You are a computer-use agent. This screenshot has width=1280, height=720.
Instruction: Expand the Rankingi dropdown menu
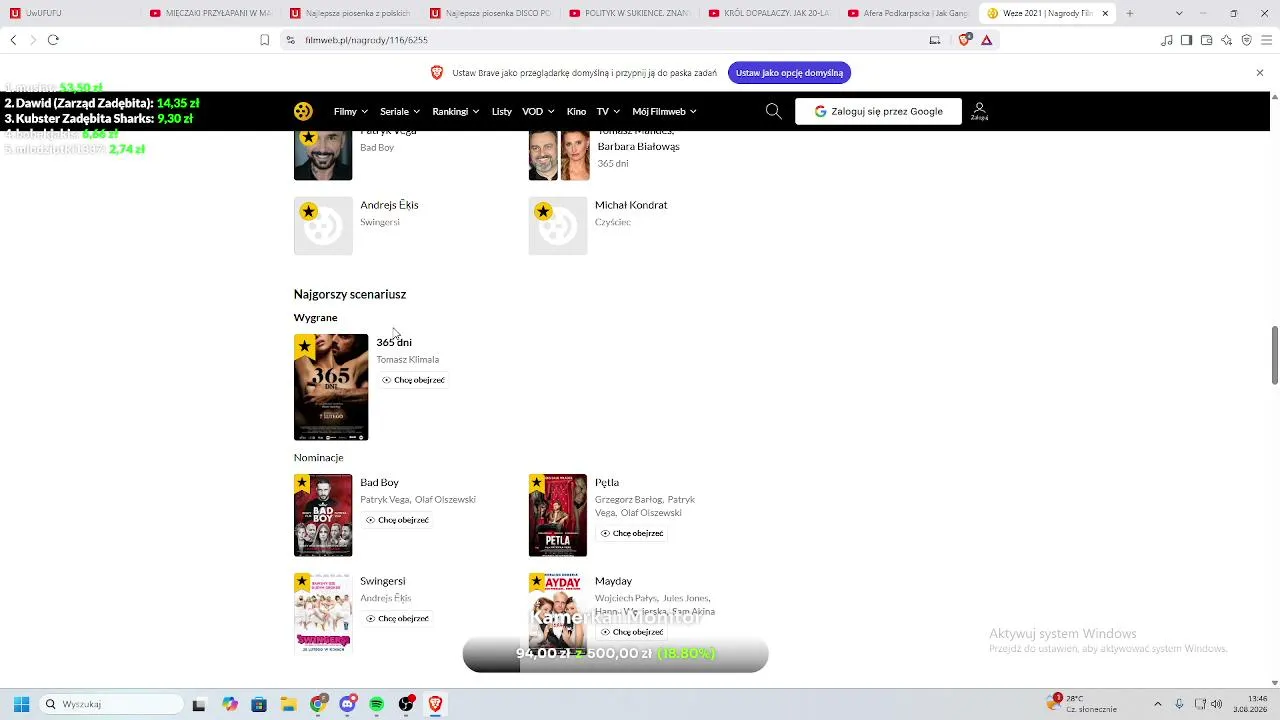[x=456, y=111]
